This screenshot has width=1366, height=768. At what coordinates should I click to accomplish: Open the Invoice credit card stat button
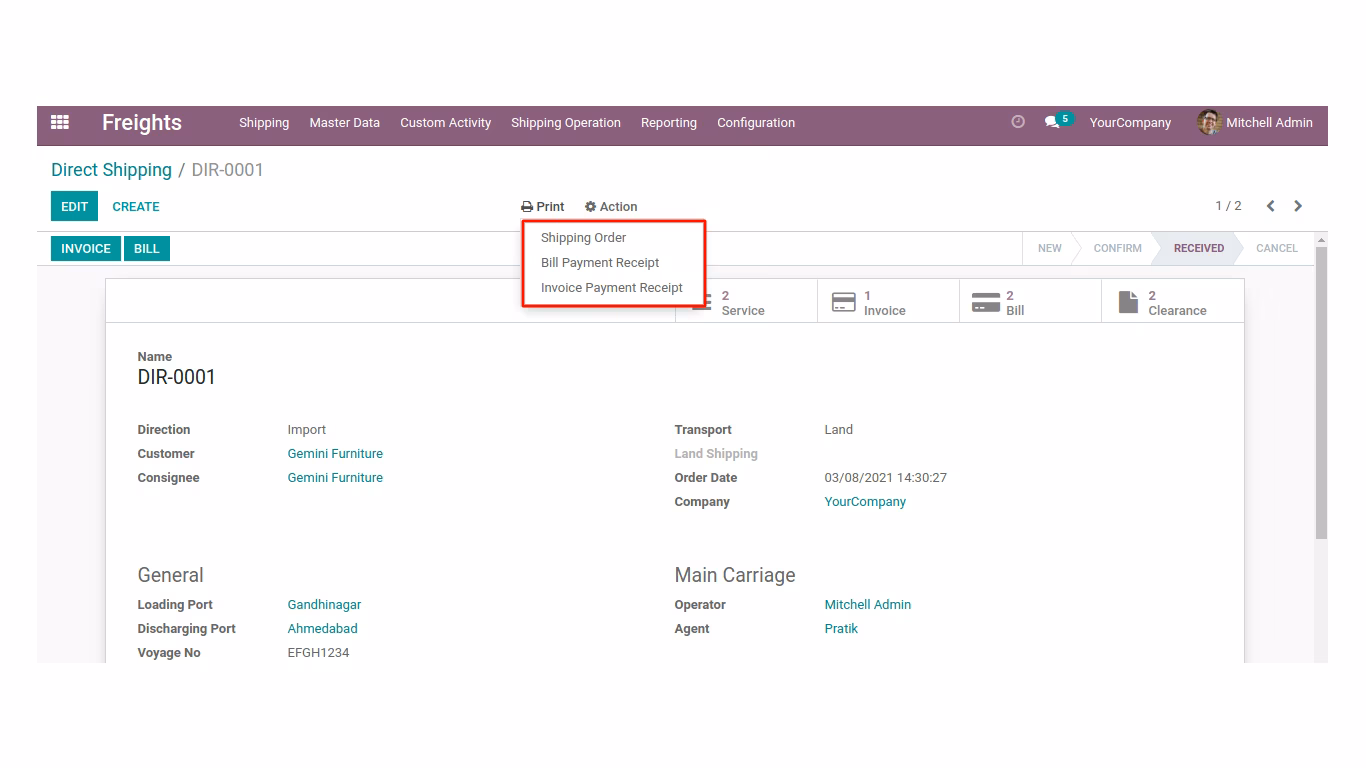pyautogui.click(x=888, y=302)
